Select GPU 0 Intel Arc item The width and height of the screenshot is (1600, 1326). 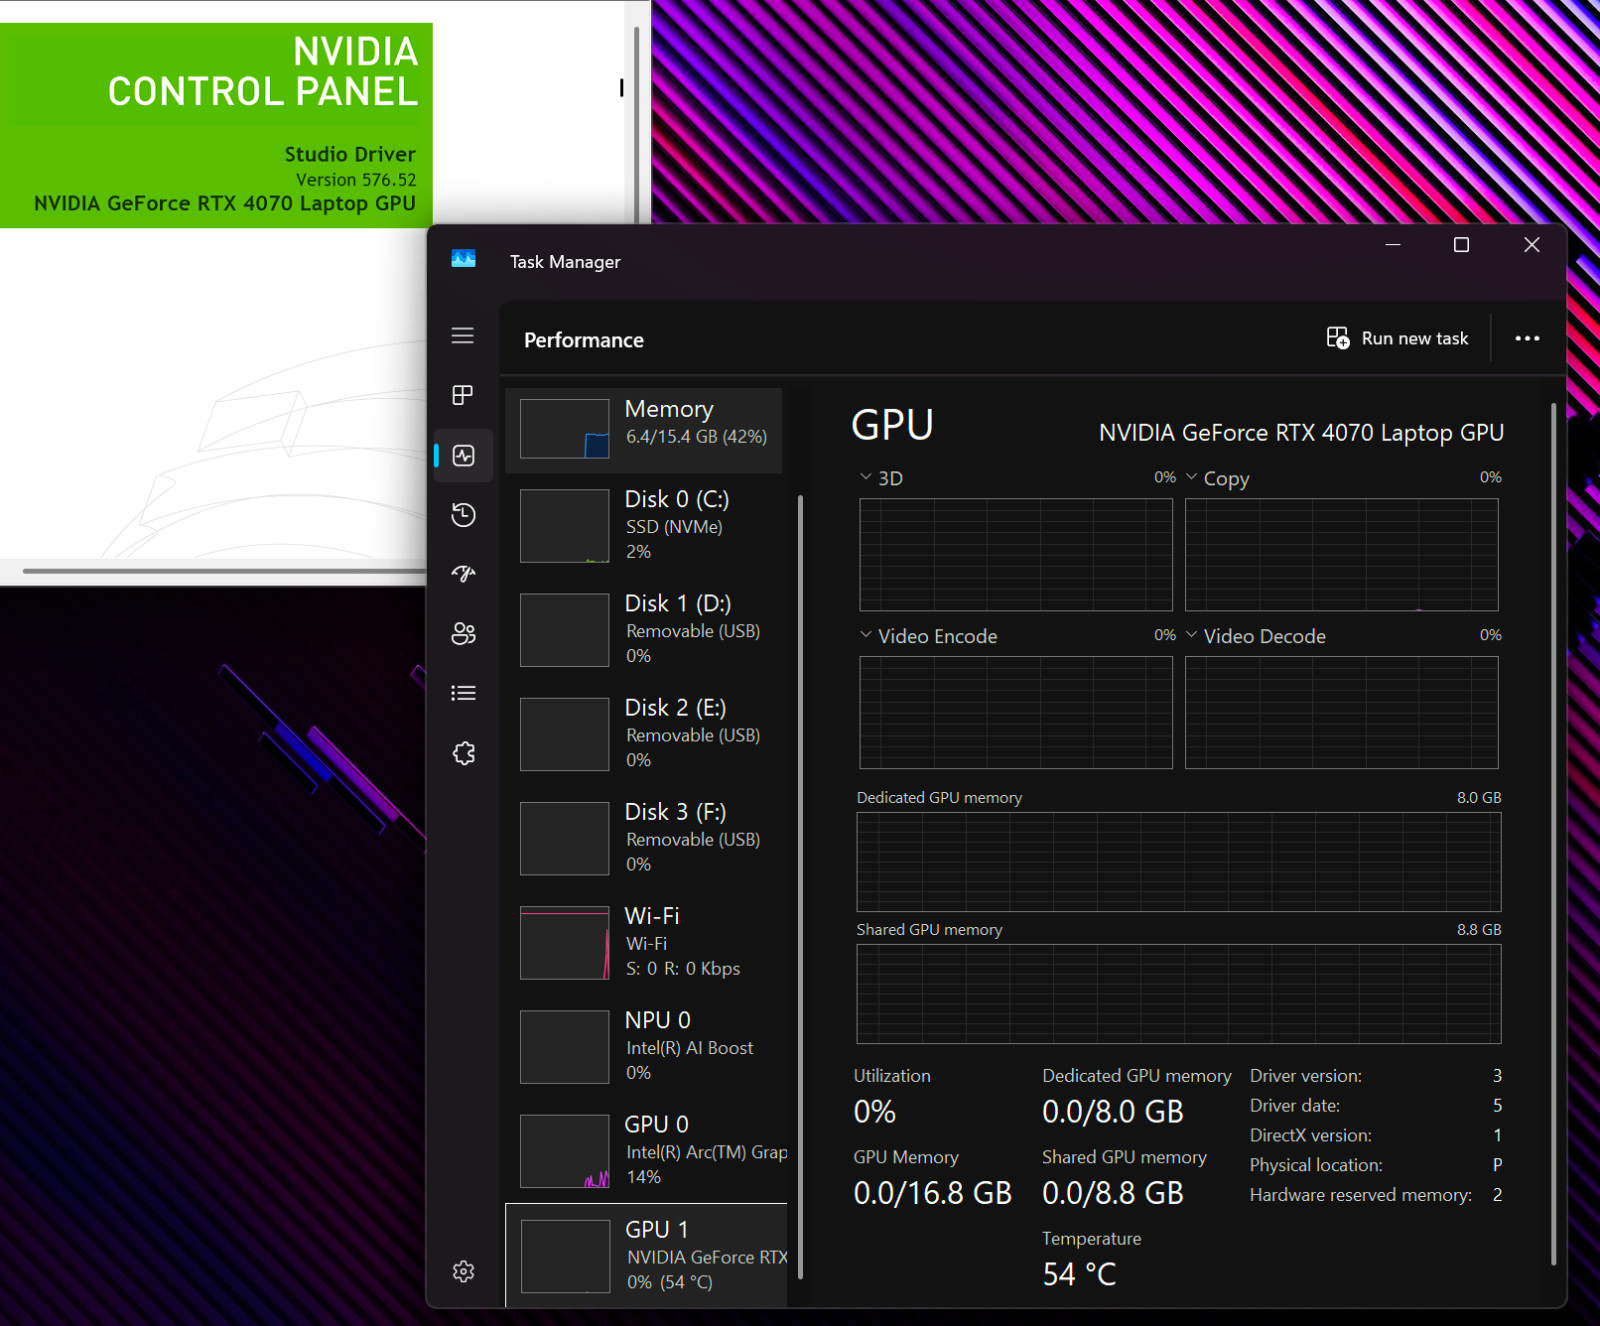coord(646,1150)
